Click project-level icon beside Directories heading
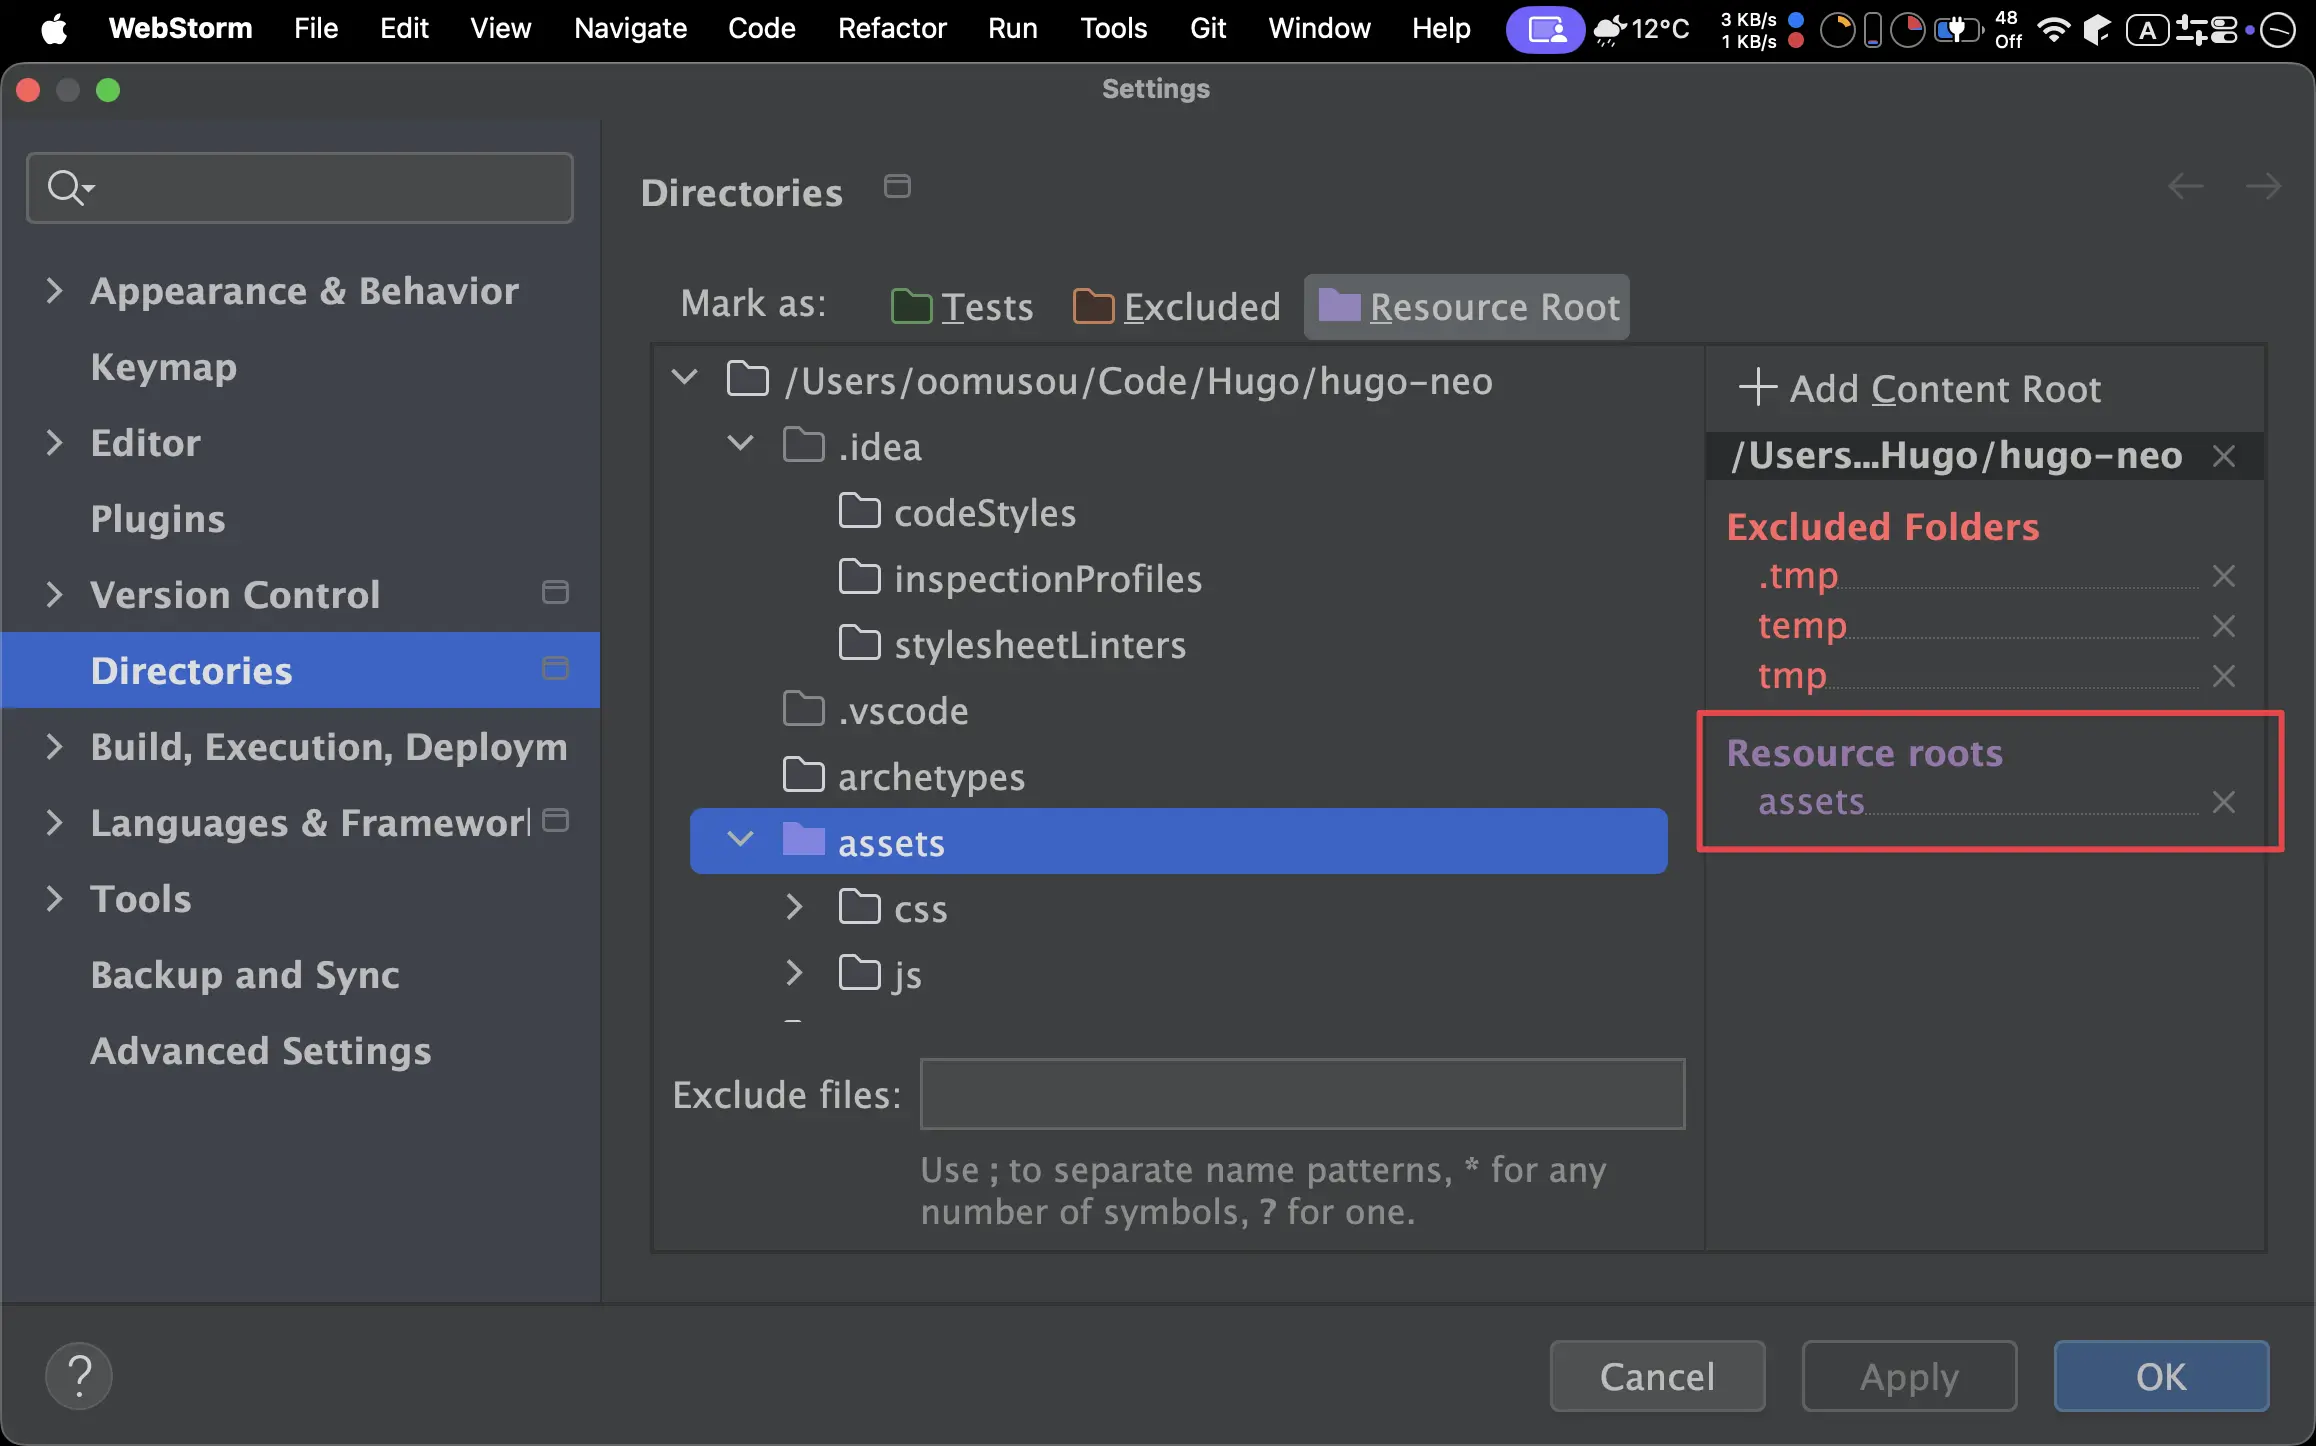Screen dimensions: 2316x1446 coord(897,187)
